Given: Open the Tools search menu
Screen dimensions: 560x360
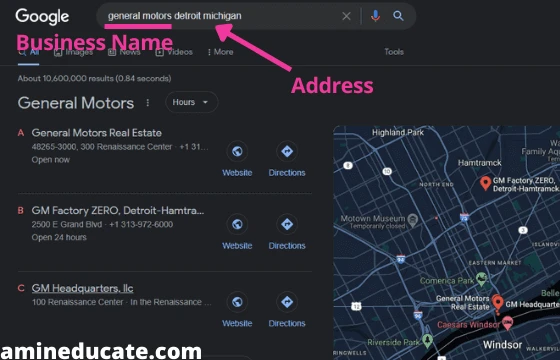Looking at the screenshot, I should pos(394,52).
